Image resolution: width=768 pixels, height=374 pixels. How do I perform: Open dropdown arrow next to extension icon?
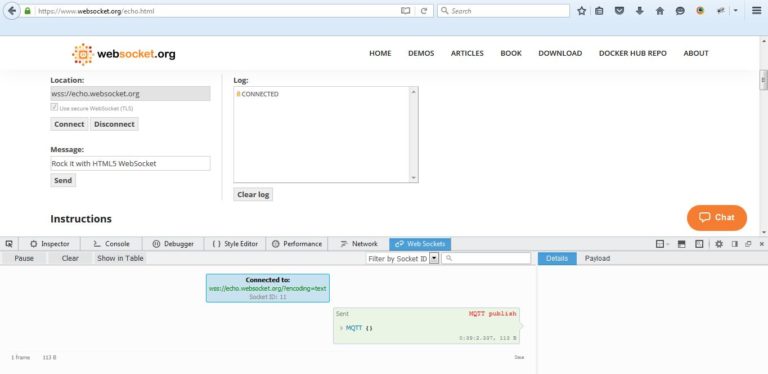pyautogui.click(x=735, y=11)
